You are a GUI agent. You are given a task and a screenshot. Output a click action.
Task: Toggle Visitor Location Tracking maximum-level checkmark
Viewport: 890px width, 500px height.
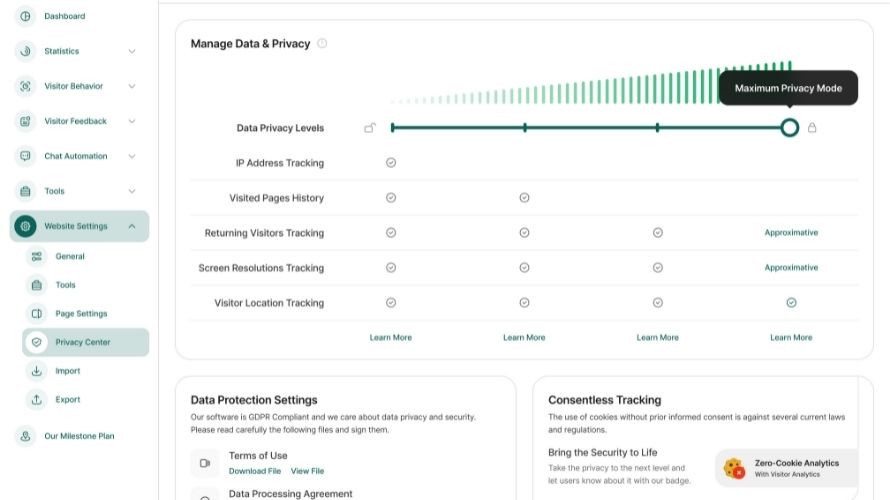click(791, 302)
